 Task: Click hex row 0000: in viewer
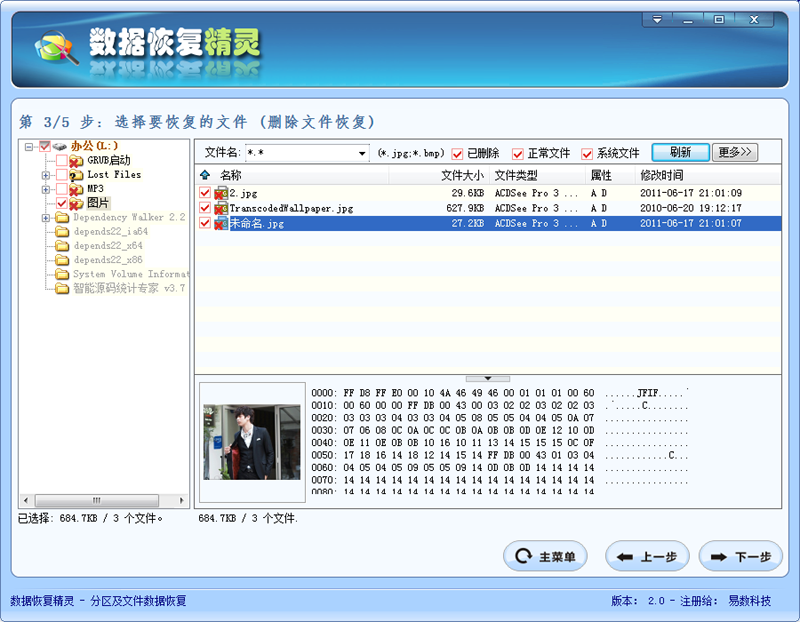[500, 393]
